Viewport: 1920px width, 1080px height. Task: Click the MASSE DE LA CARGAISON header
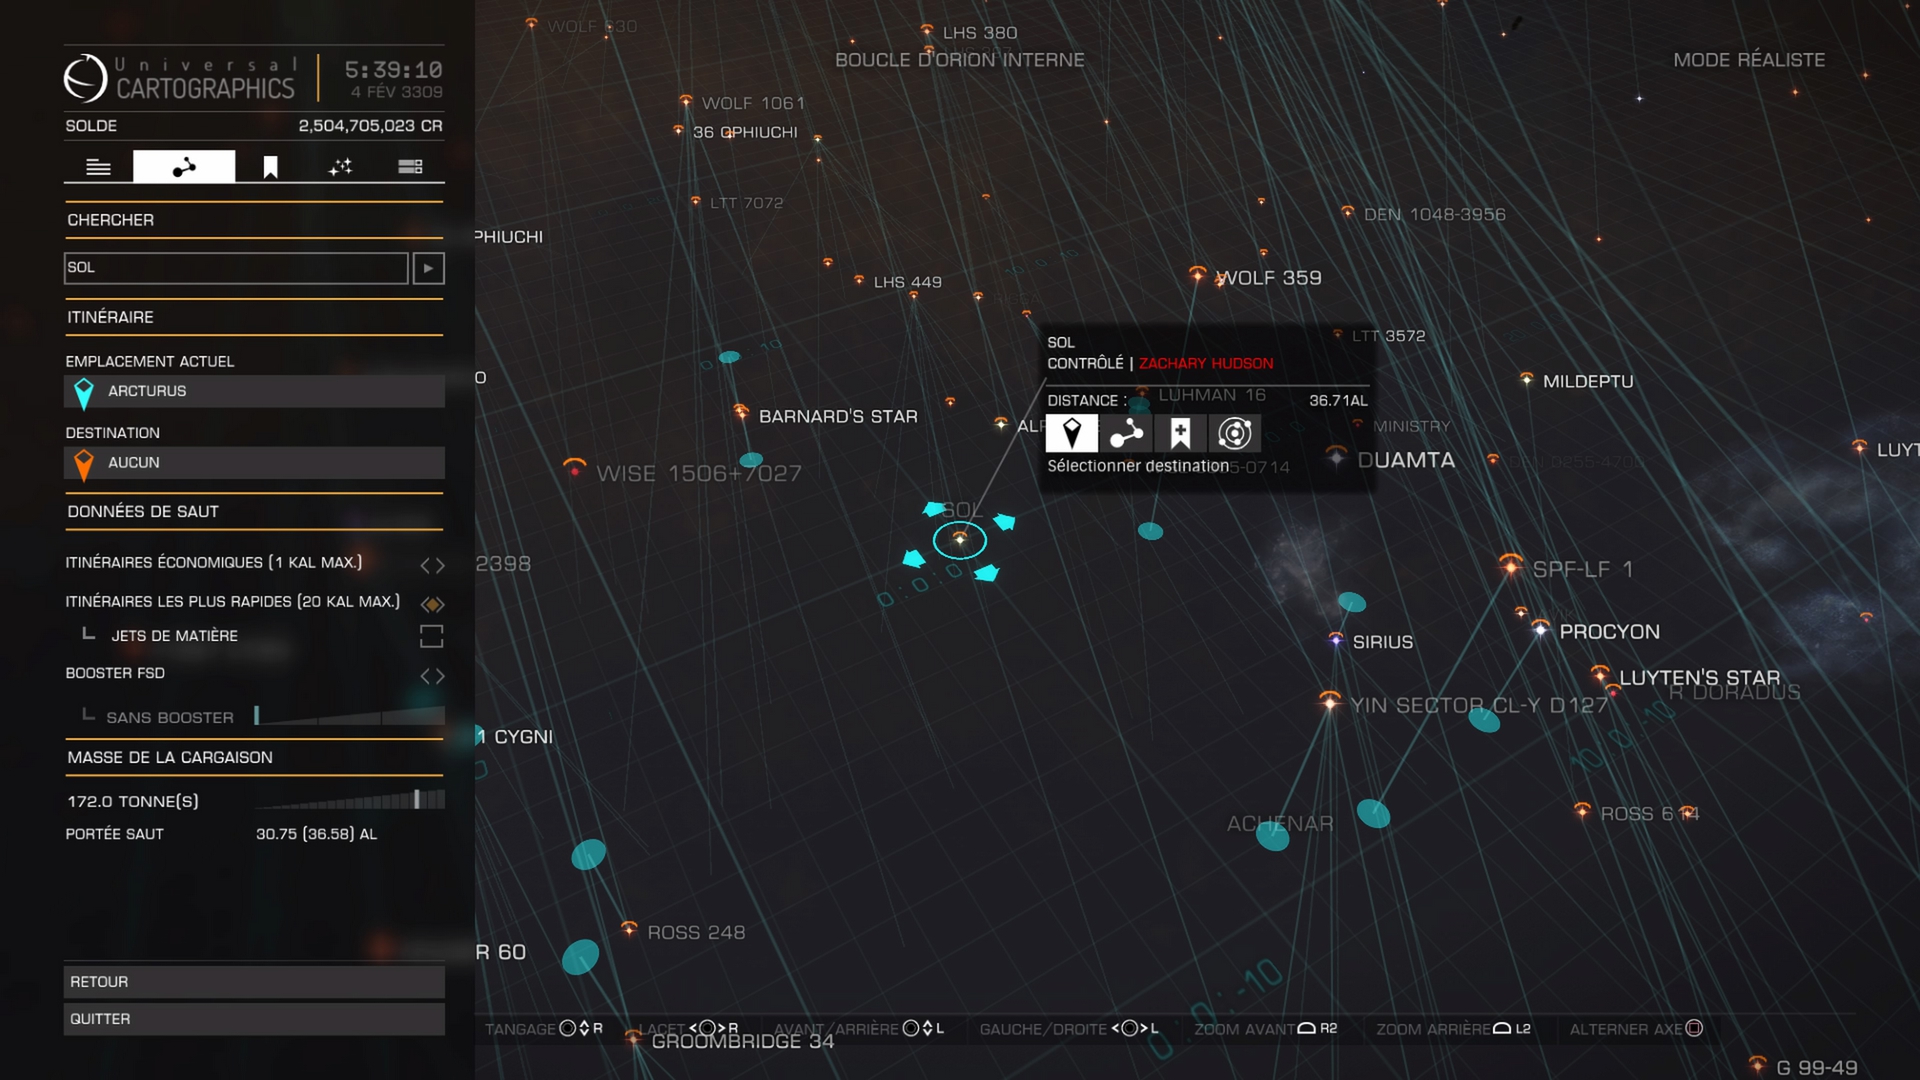point(170,758)
